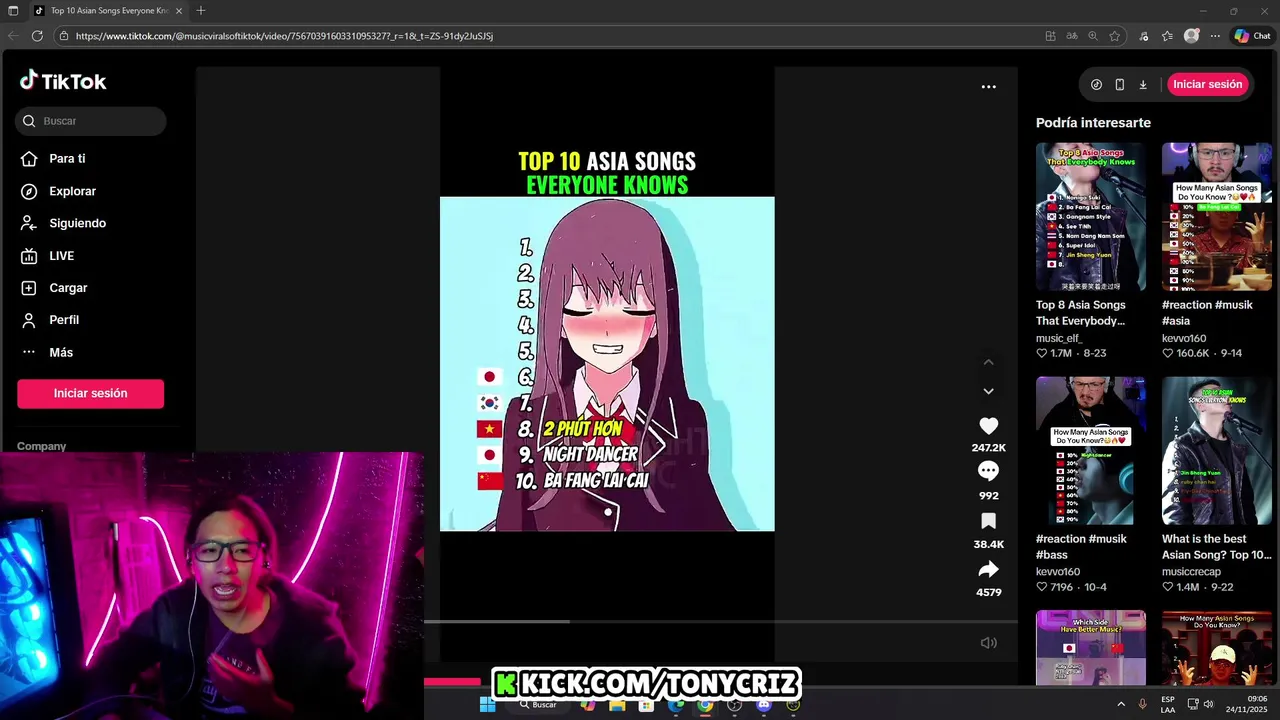The image size is (1280, 720).
Task: Open kevvo160 video with 160.6K likes
Action: (1216, 217)
